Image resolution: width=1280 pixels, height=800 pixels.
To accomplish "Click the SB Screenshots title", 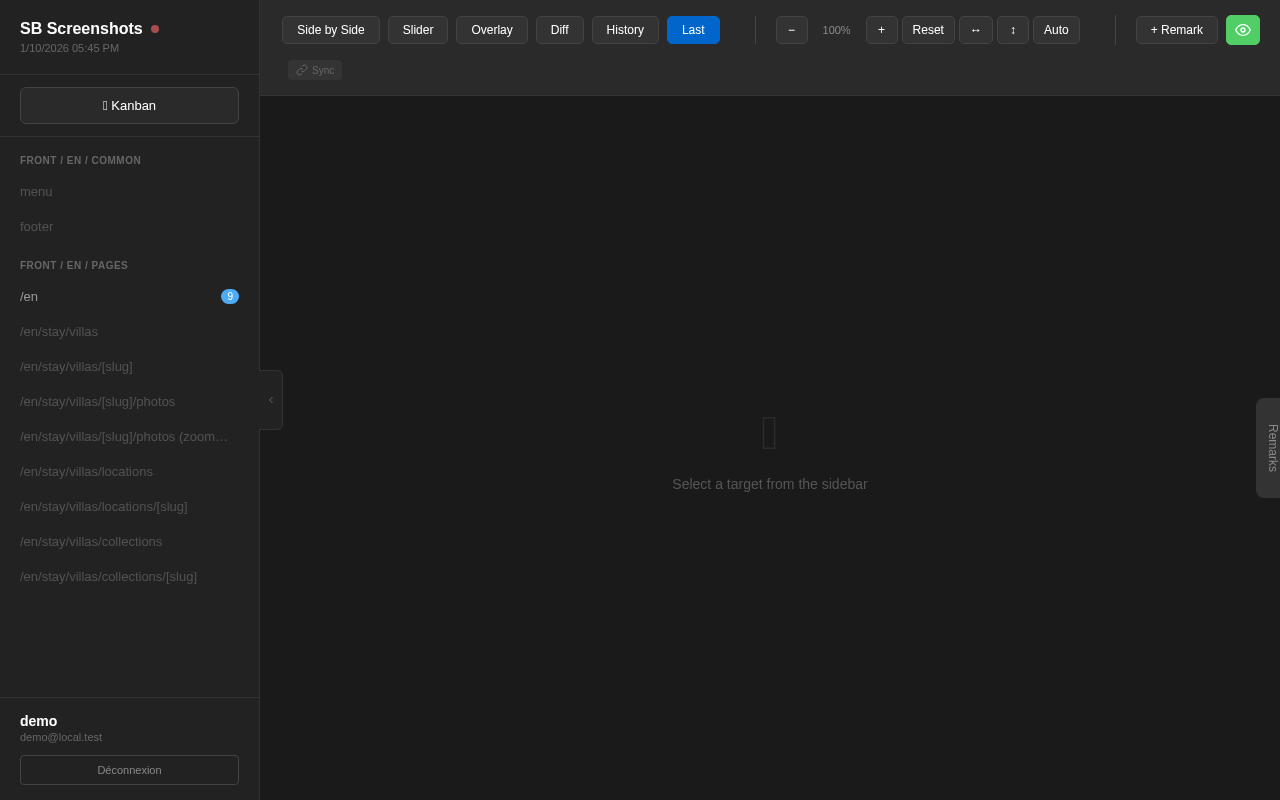I will tap(81, 29).
